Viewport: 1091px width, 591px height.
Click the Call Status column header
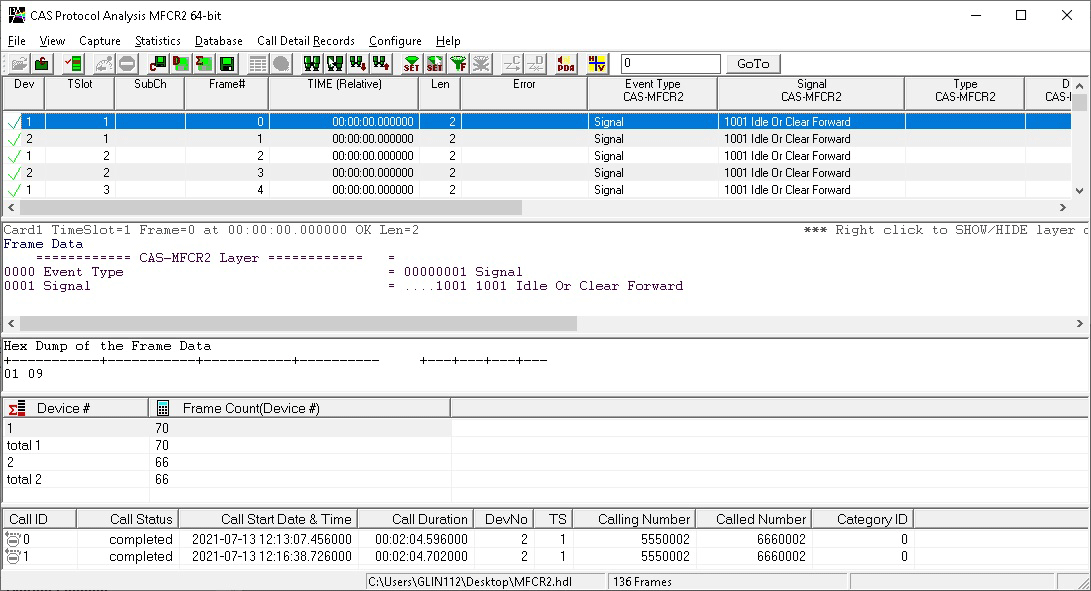(127, 519)
